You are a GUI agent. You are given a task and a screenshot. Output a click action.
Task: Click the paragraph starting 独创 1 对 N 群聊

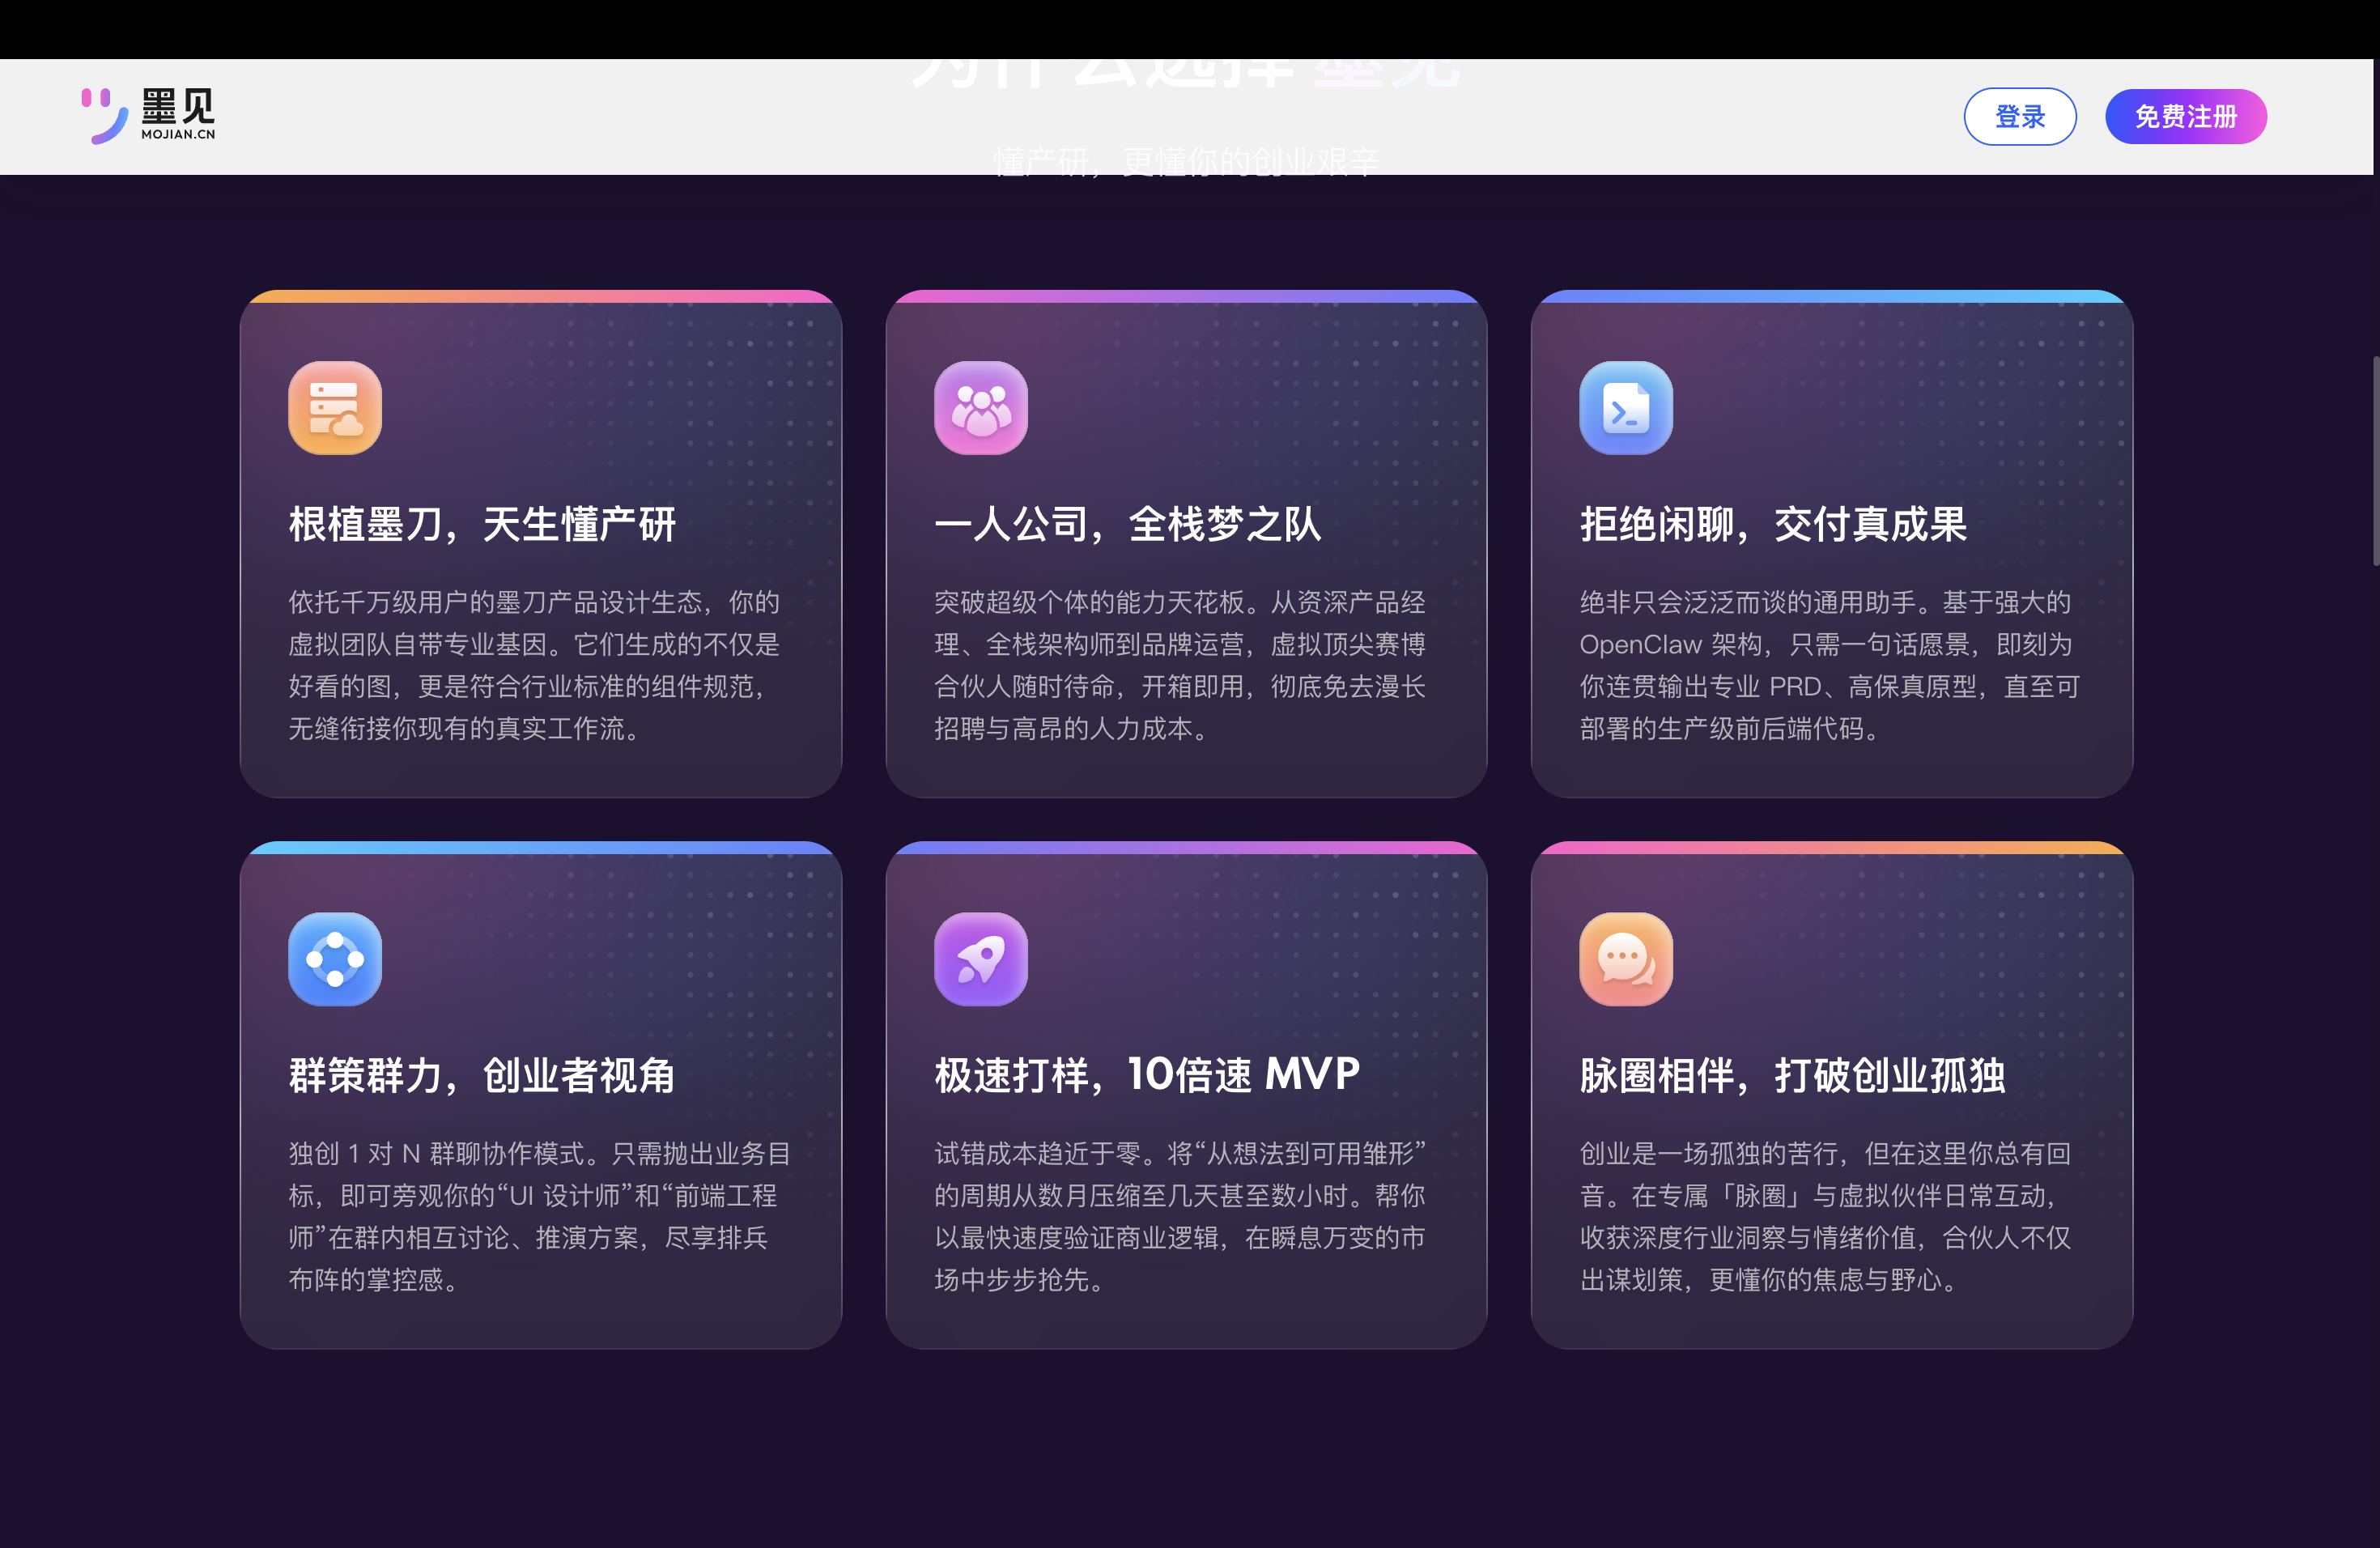(x=540, y=1216)
